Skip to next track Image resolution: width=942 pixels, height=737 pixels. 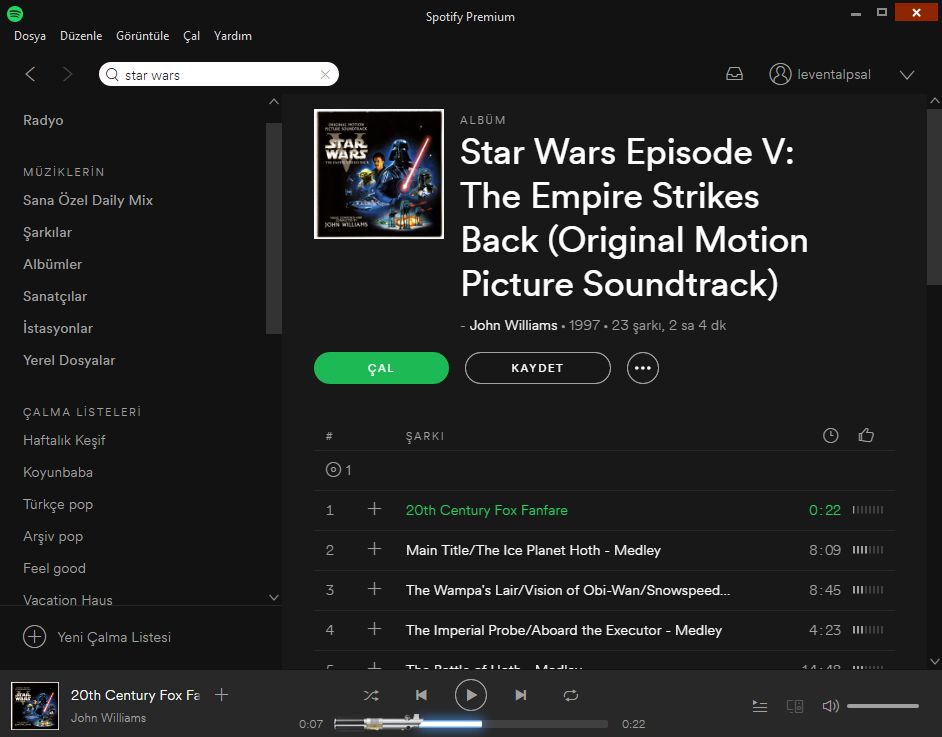coord(521,695)
